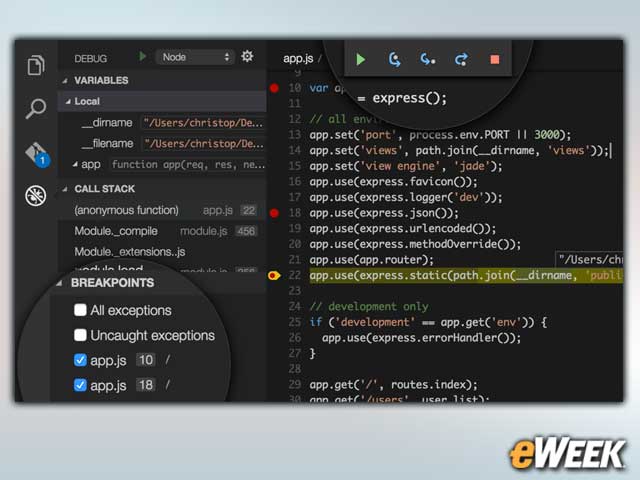The image size is (640, 480).
Task: Open the Node configuration dropdown
Action: [x=195, y=57]
